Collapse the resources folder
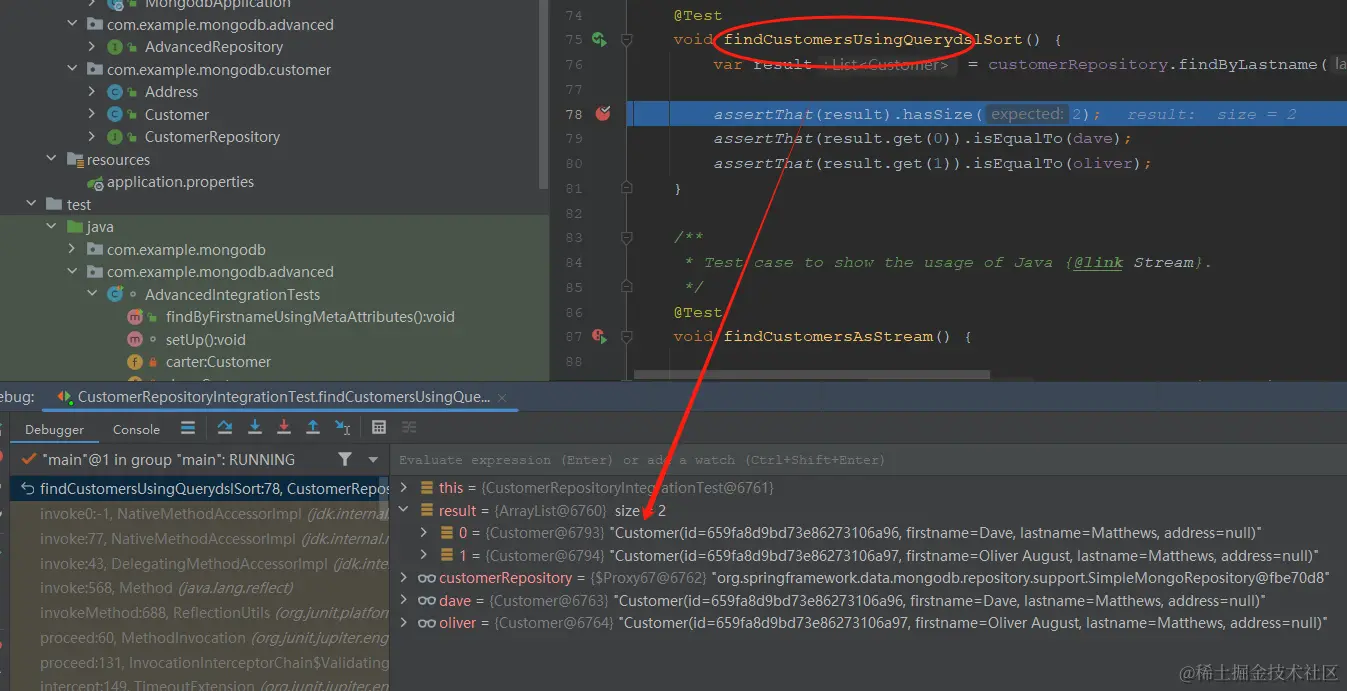 (x=52, y=160)
